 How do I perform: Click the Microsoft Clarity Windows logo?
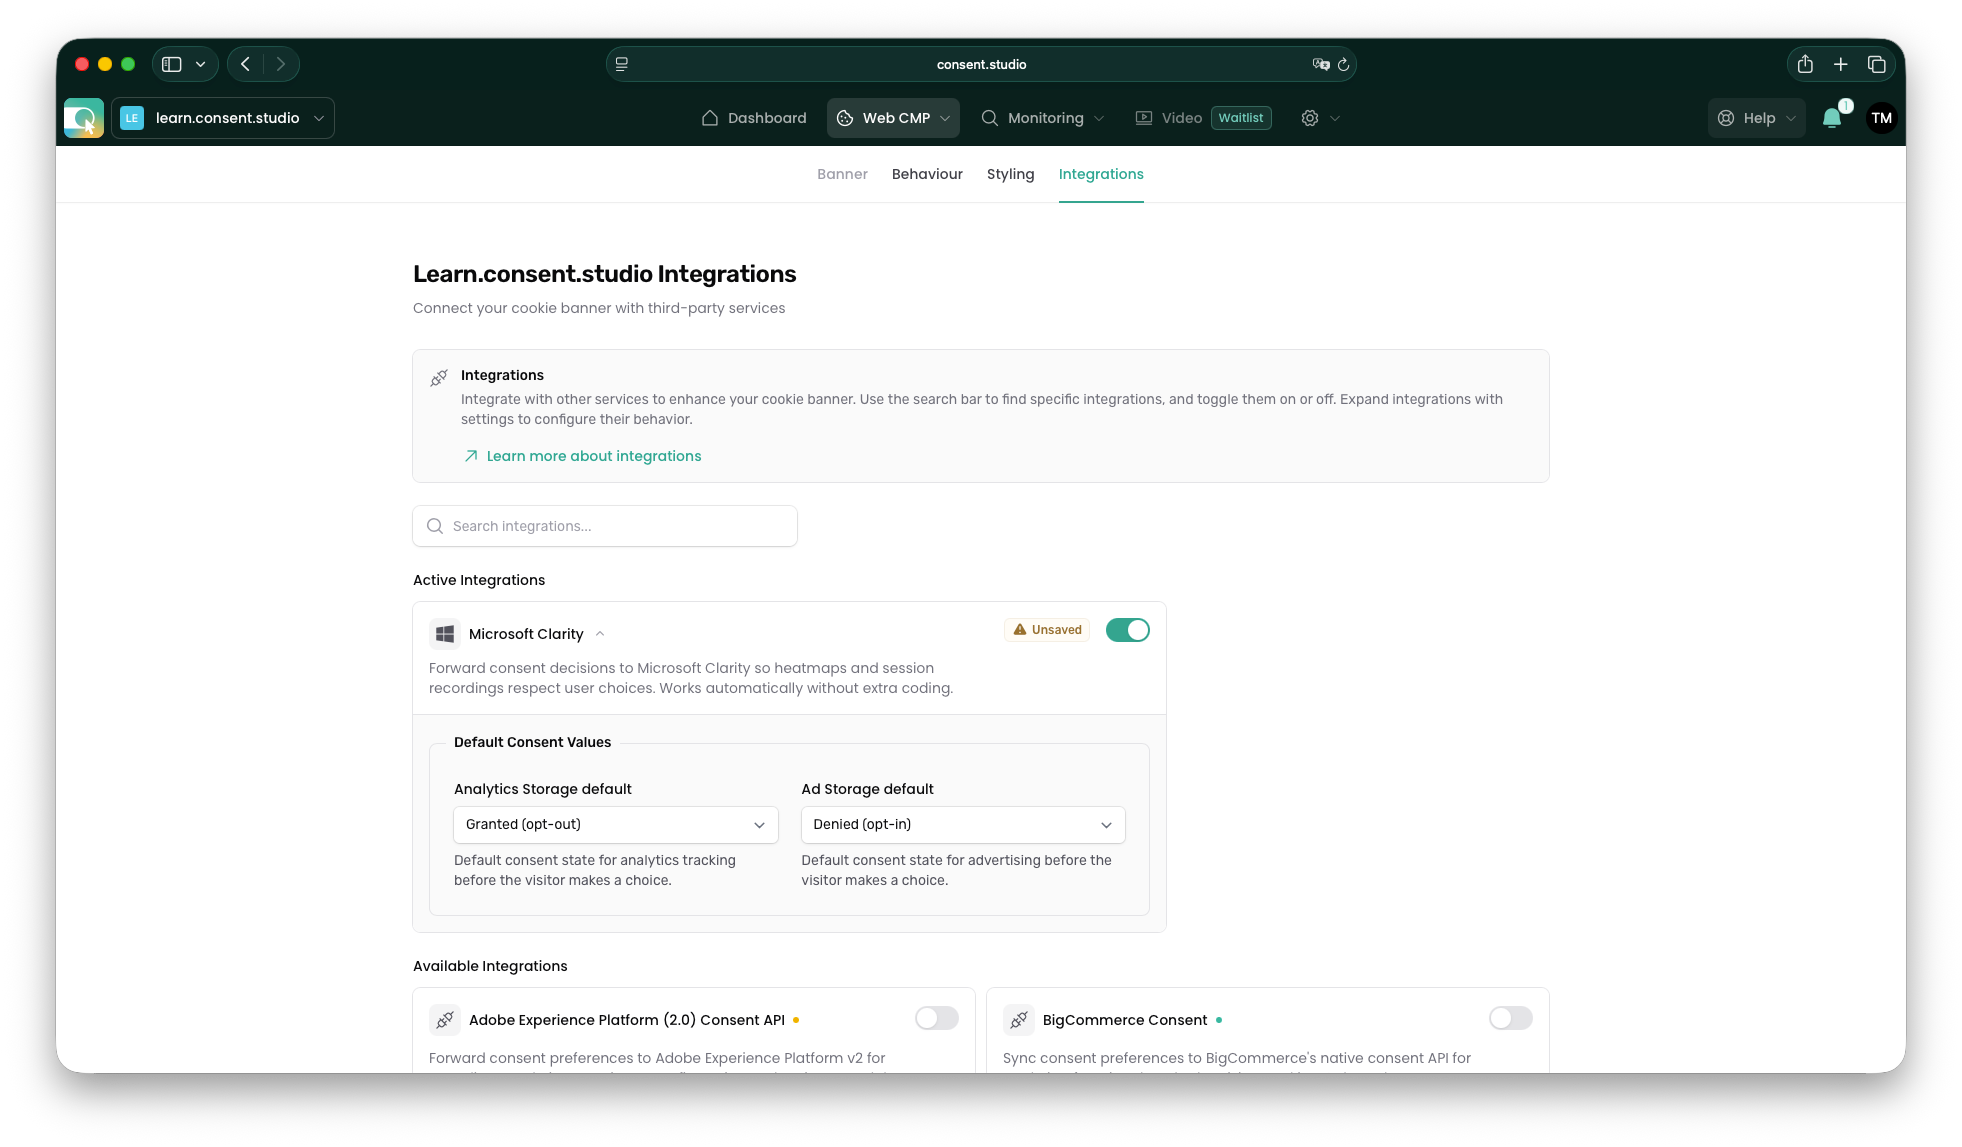445,634
